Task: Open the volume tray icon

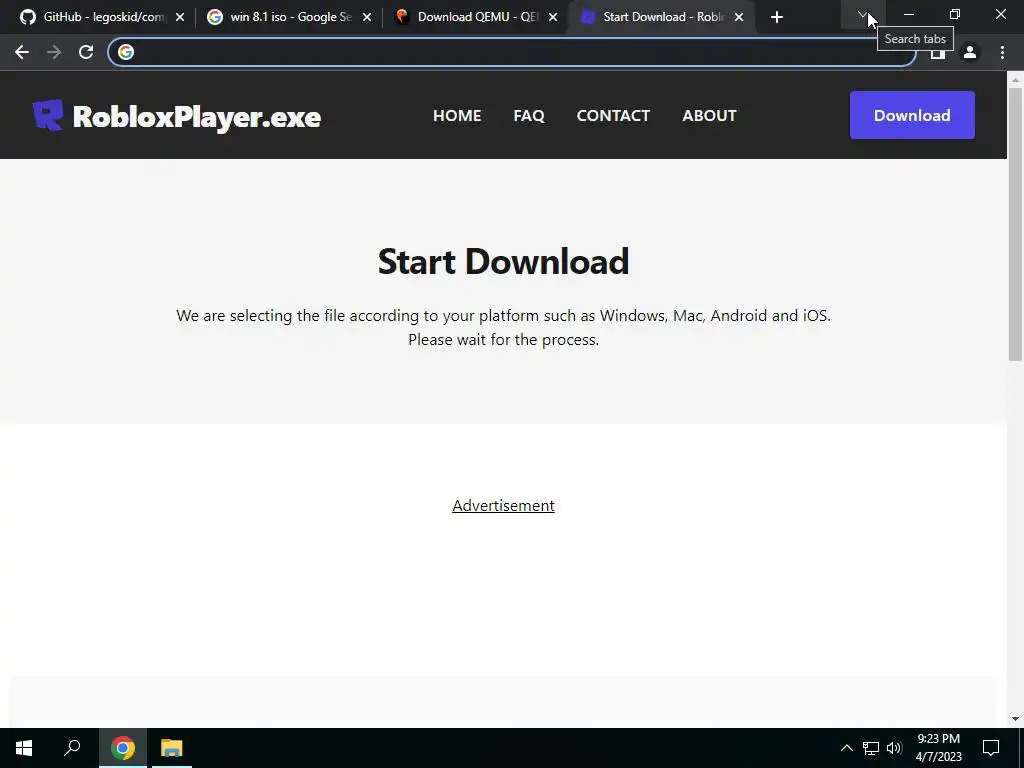Action: pos(894,748)
